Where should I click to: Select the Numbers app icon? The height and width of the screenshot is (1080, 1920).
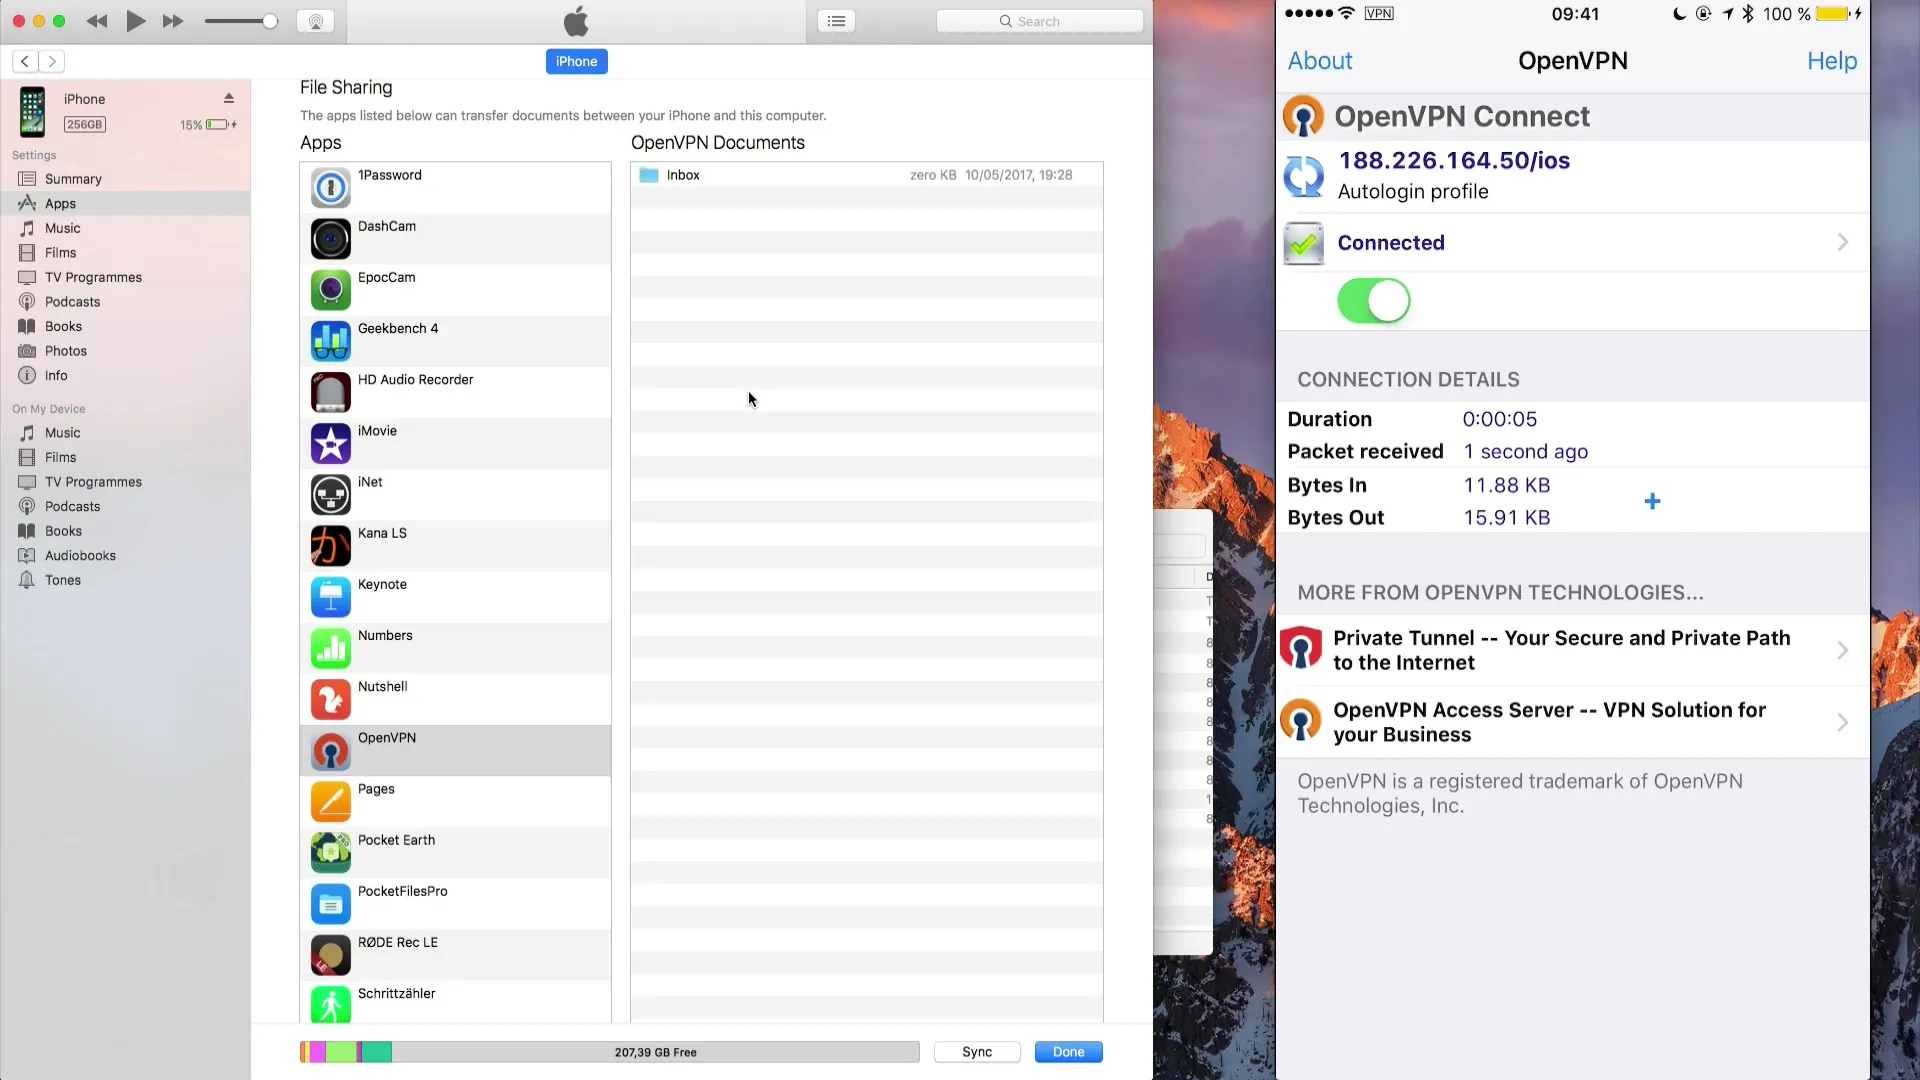[330, 648]
